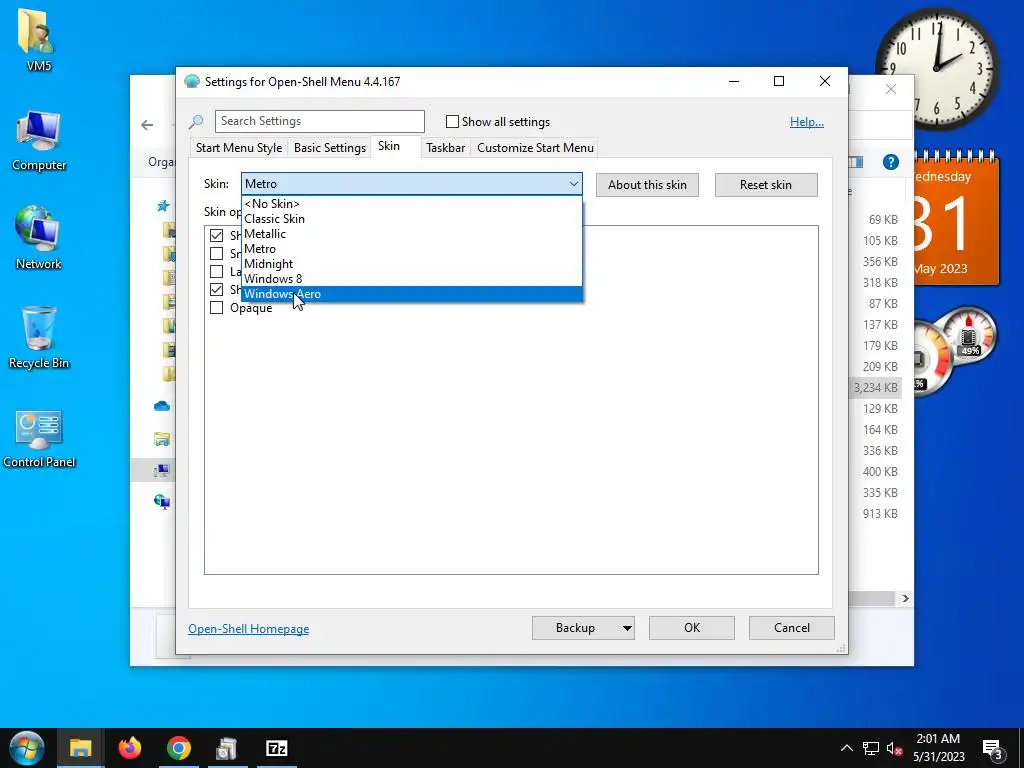Visit the Open-Shell Homepage link
Screen dimensions: 1024x768
pyautogui.click(x=249, y=629)
